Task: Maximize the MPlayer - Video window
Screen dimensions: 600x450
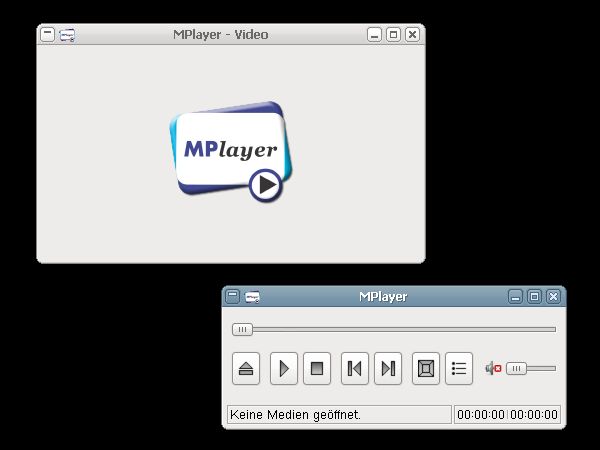Action: tap(393, 35)
